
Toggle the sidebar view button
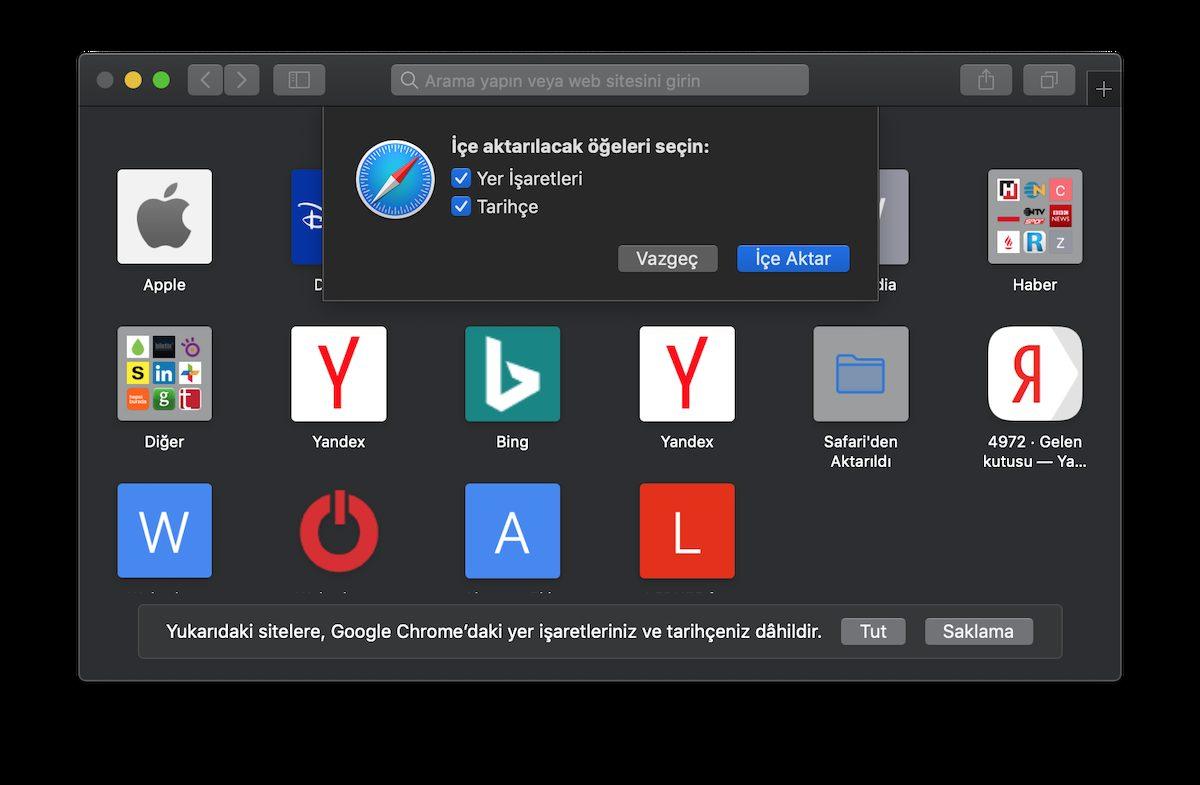click(299, 80)
